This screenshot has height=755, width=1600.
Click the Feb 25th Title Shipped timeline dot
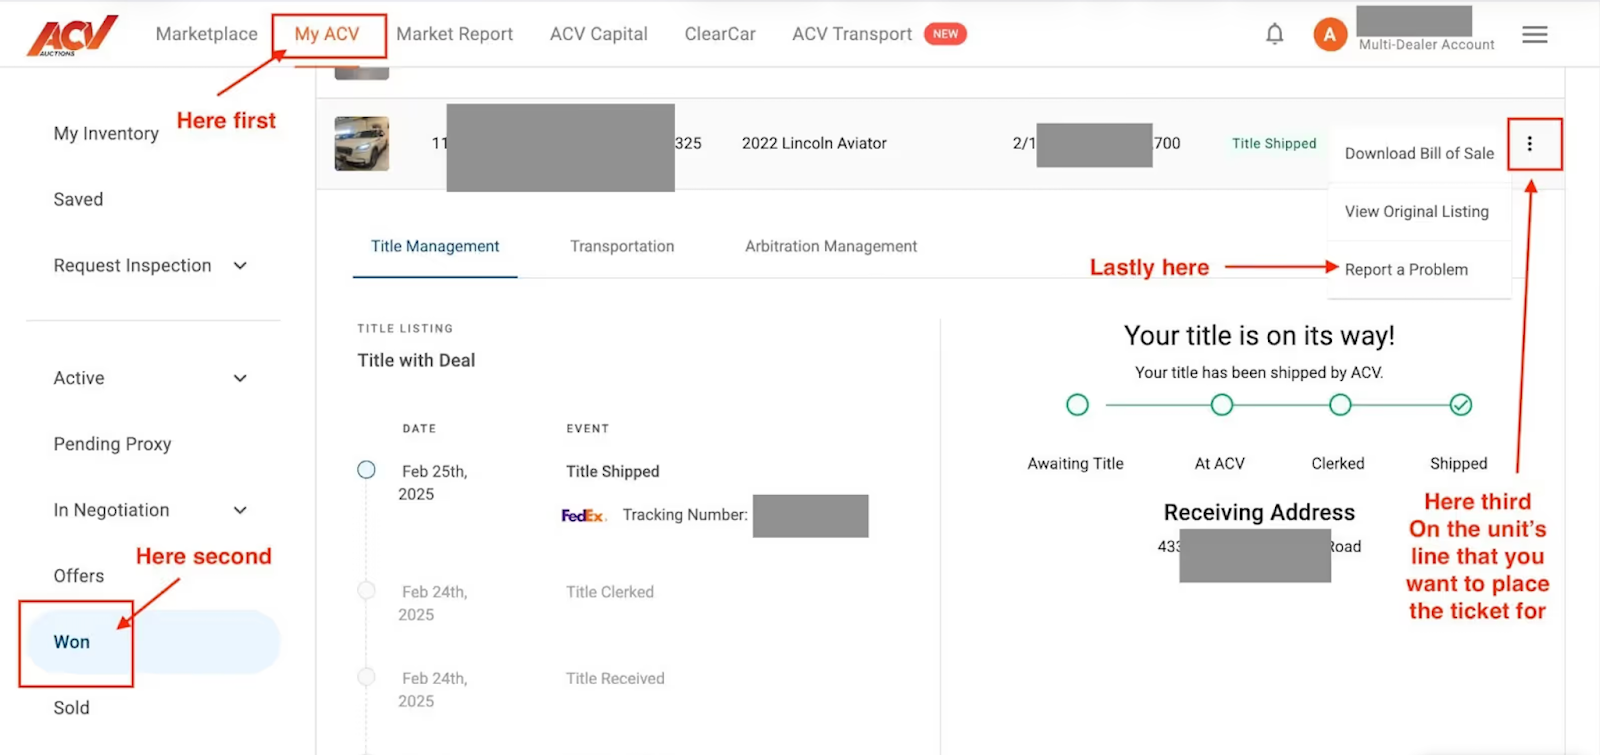point(366,470)
